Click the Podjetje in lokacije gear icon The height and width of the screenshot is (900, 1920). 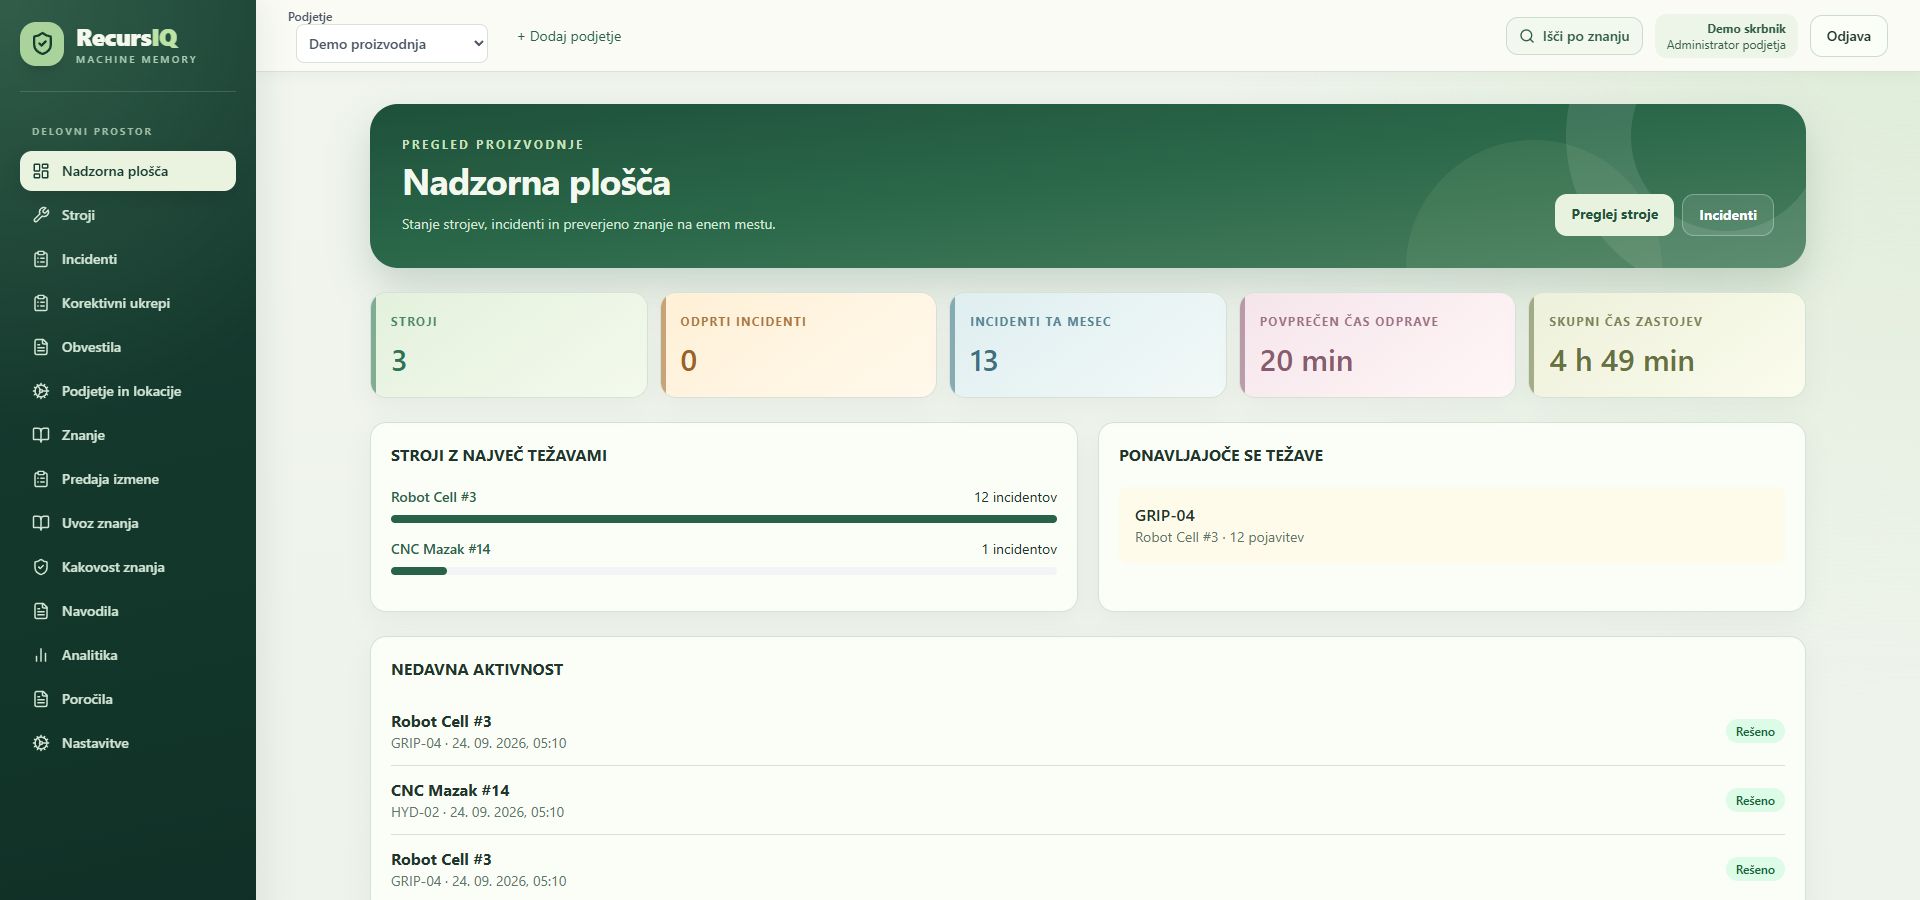[x=41, y=391]
